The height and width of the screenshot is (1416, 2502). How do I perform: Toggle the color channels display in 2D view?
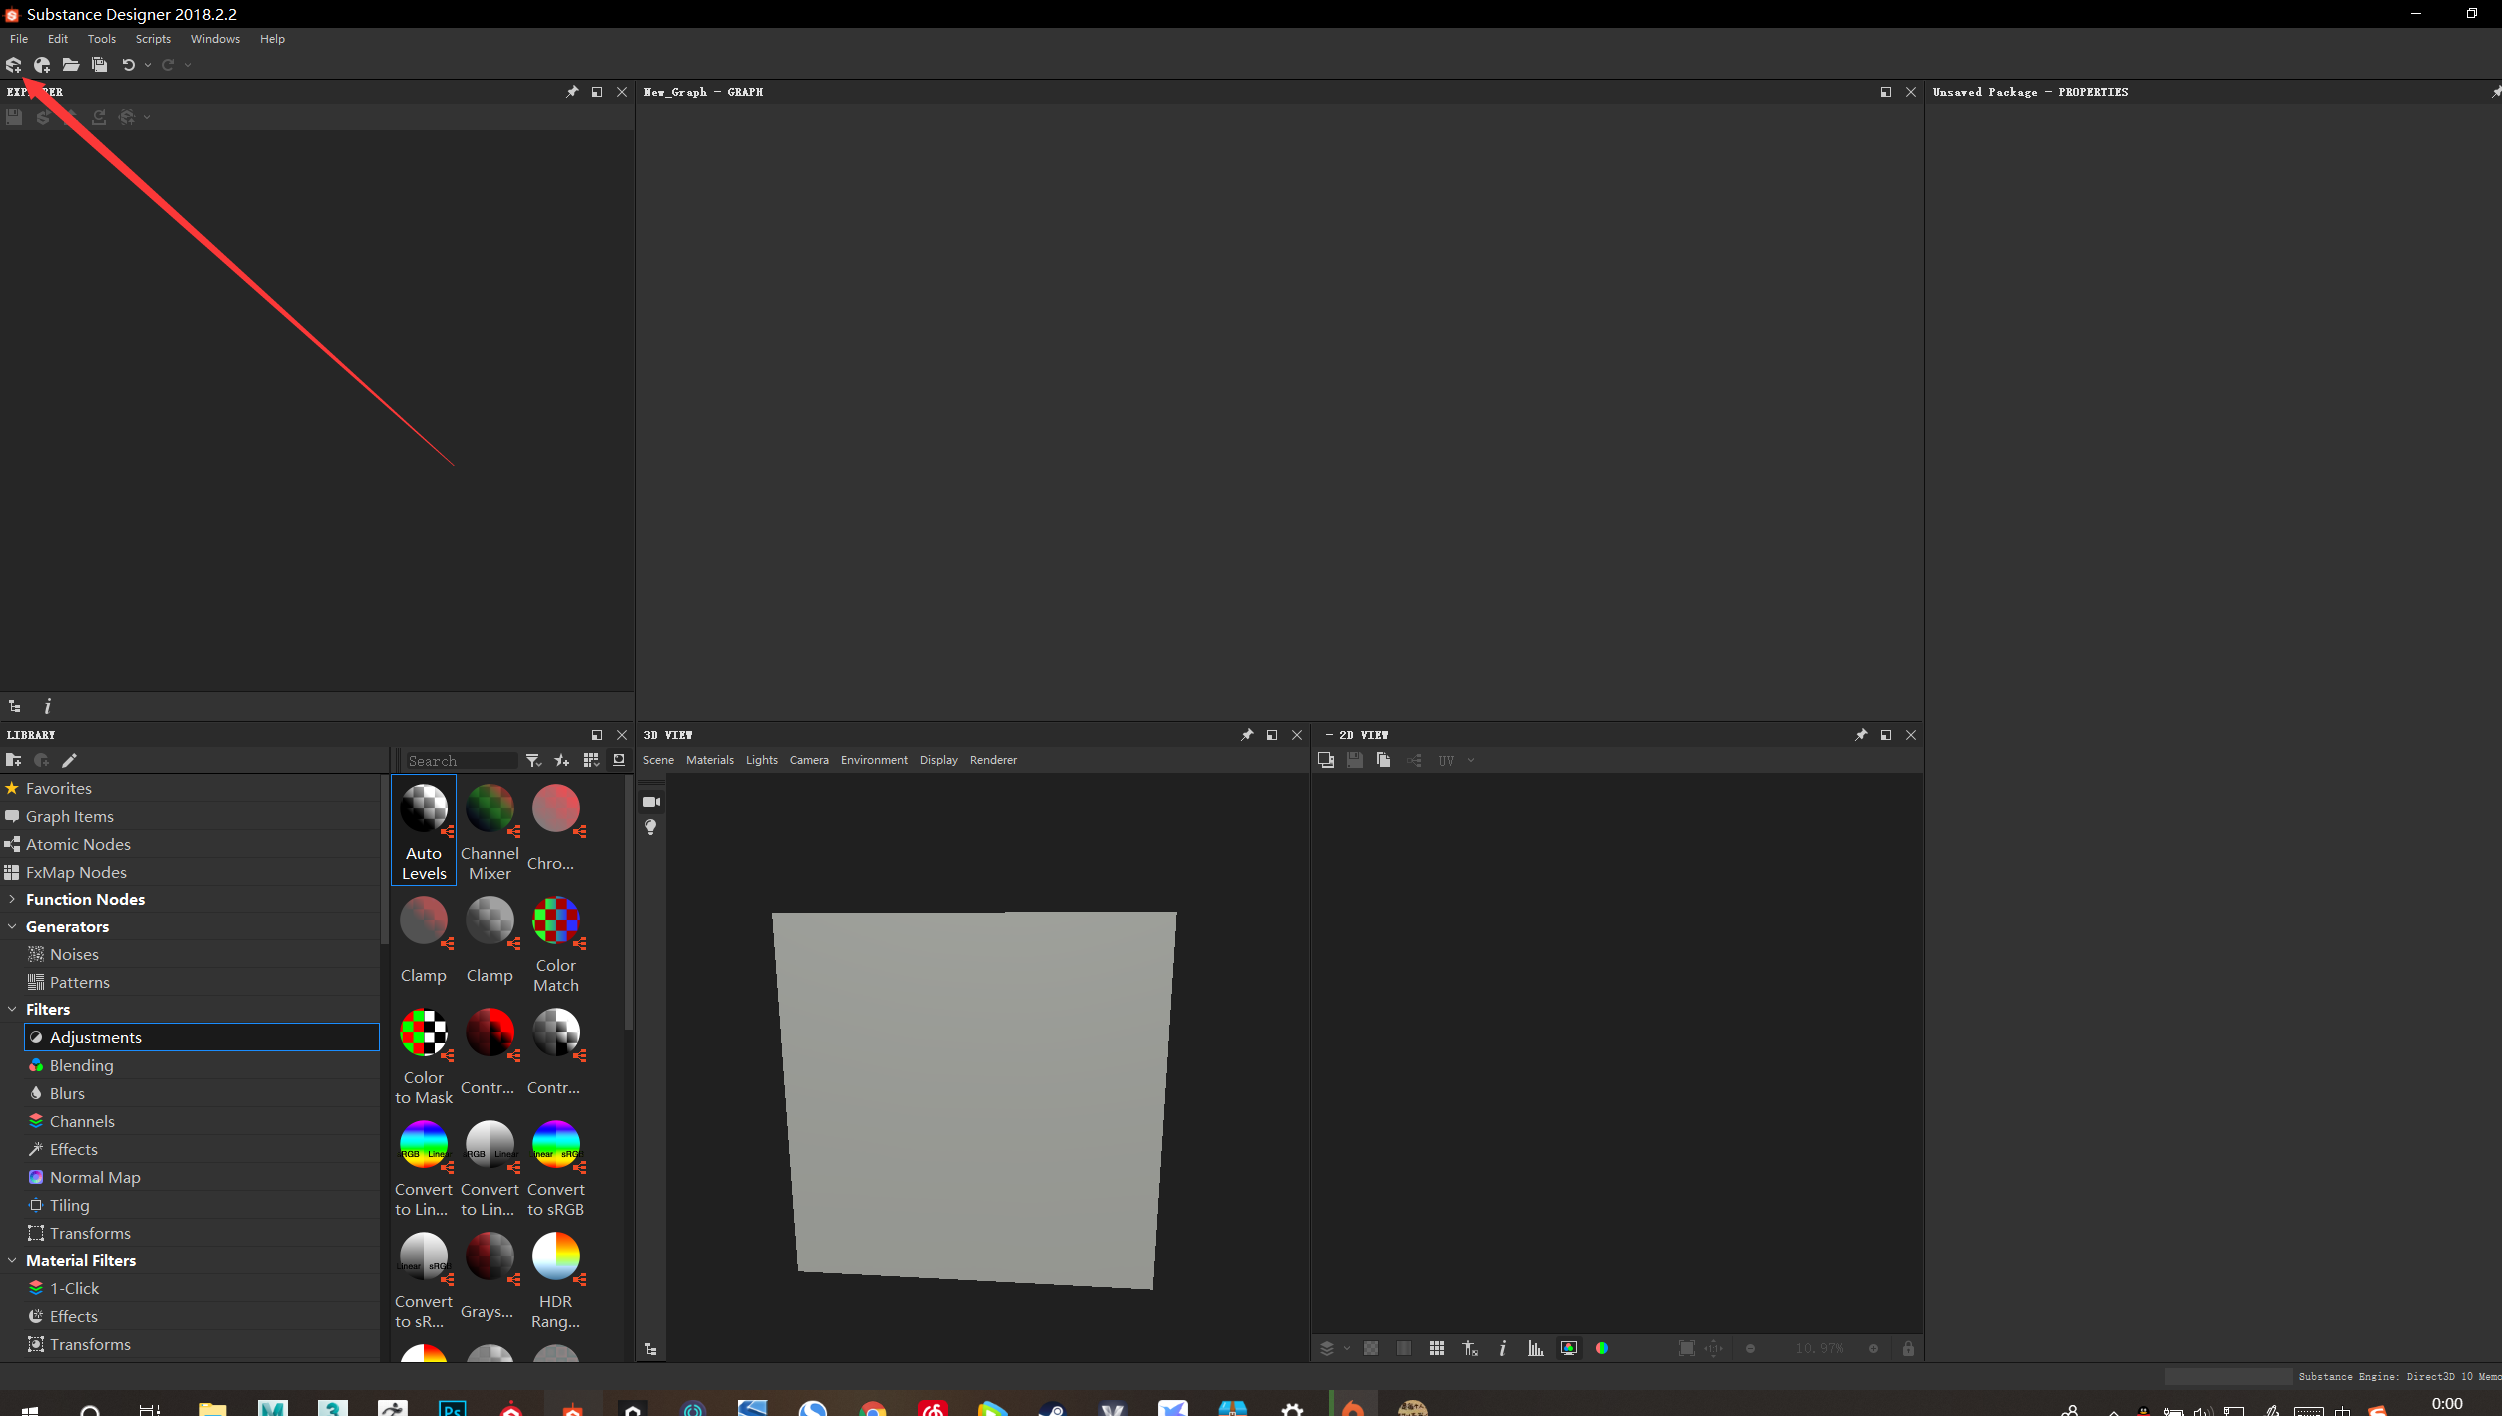click(x=1602, y=1347)
